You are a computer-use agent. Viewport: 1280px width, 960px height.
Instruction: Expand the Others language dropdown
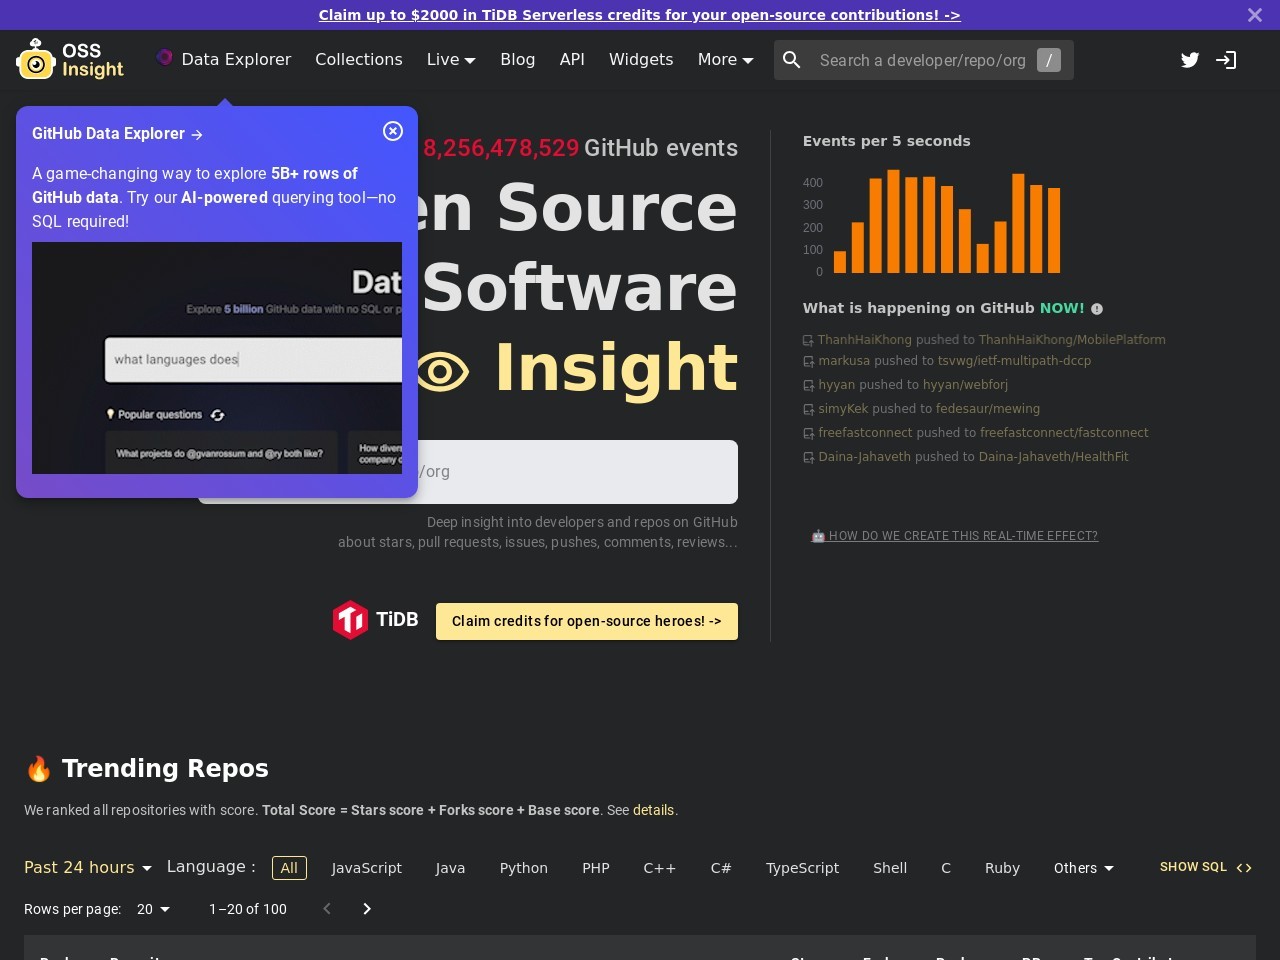[1083, 868]
